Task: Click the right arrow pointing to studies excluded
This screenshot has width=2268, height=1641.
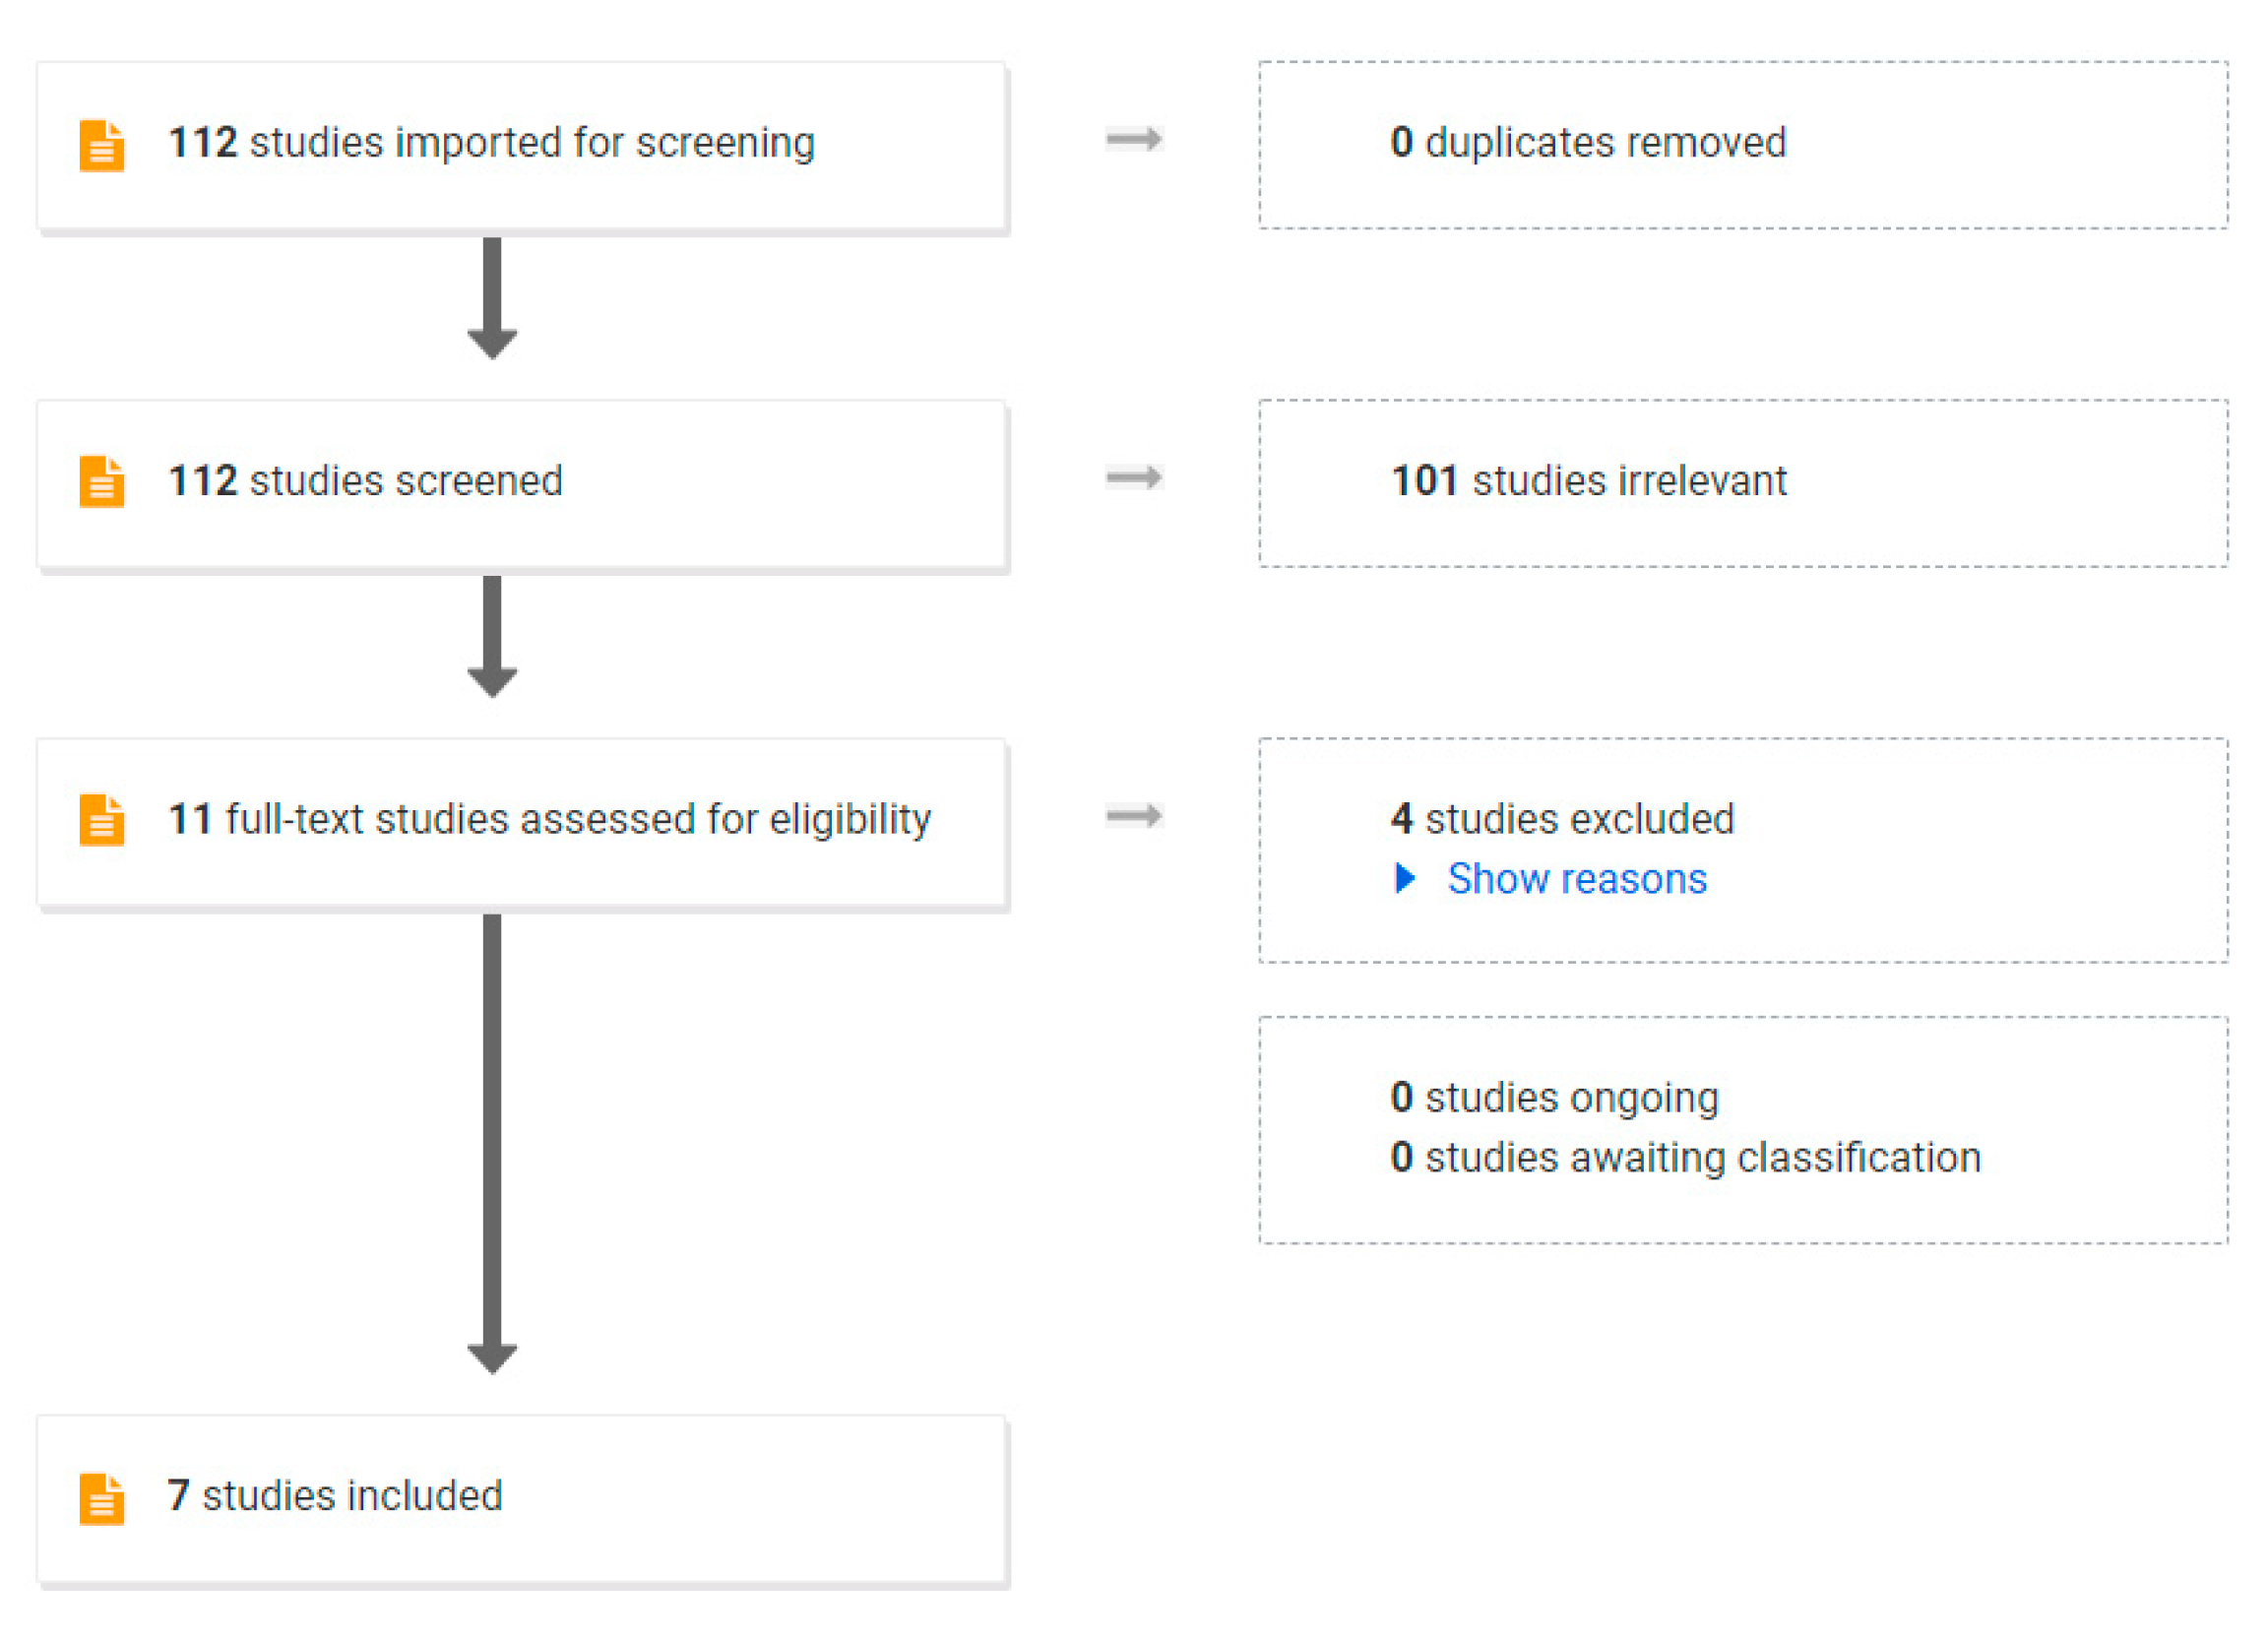Action: click(x=1134, y=816)
